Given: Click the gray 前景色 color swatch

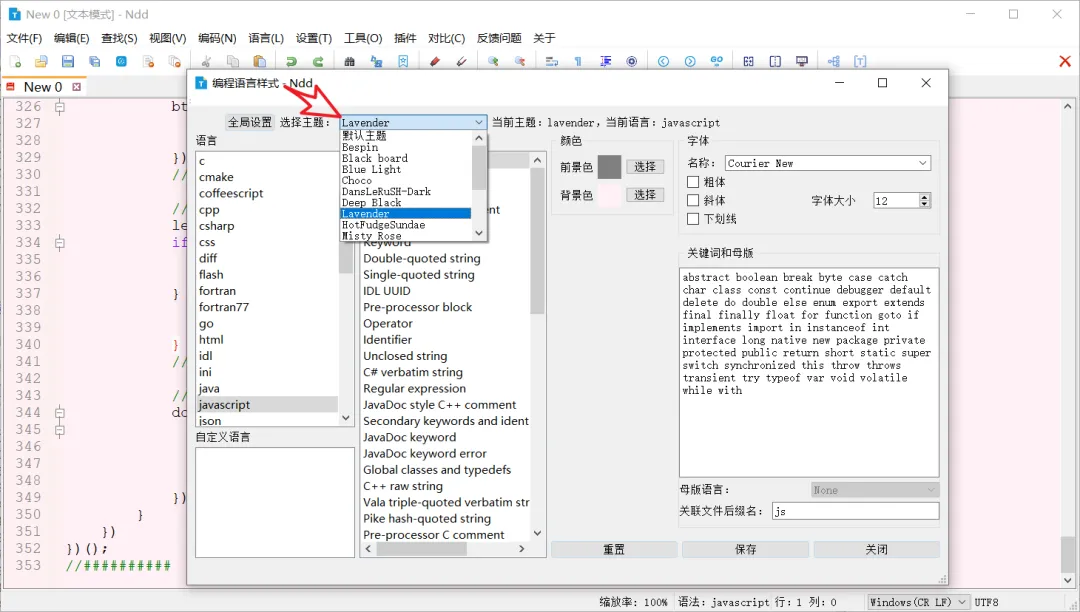Looking at the screenshot, I should [609, 167].
